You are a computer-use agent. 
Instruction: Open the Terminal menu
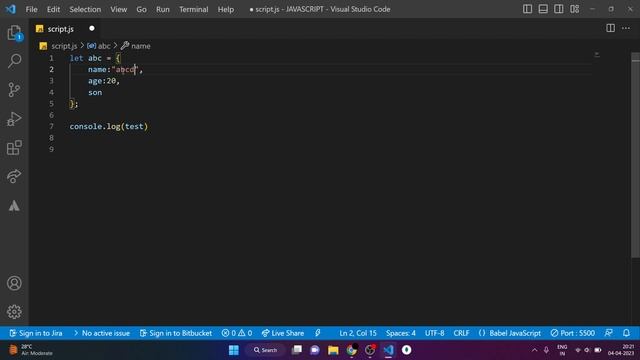(x=193, y=9)
